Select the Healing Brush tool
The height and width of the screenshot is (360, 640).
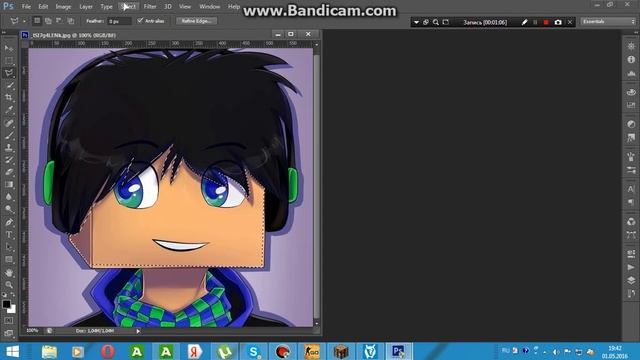[9, 123]
